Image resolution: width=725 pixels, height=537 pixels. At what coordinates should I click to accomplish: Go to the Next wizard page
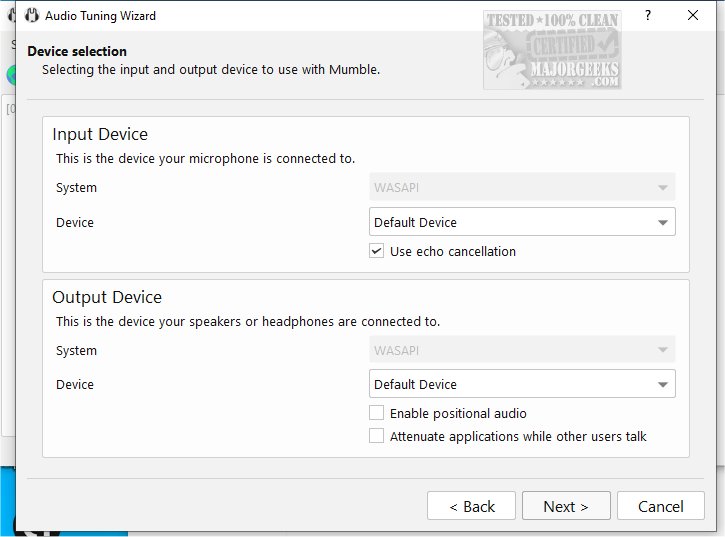point(565,506)
